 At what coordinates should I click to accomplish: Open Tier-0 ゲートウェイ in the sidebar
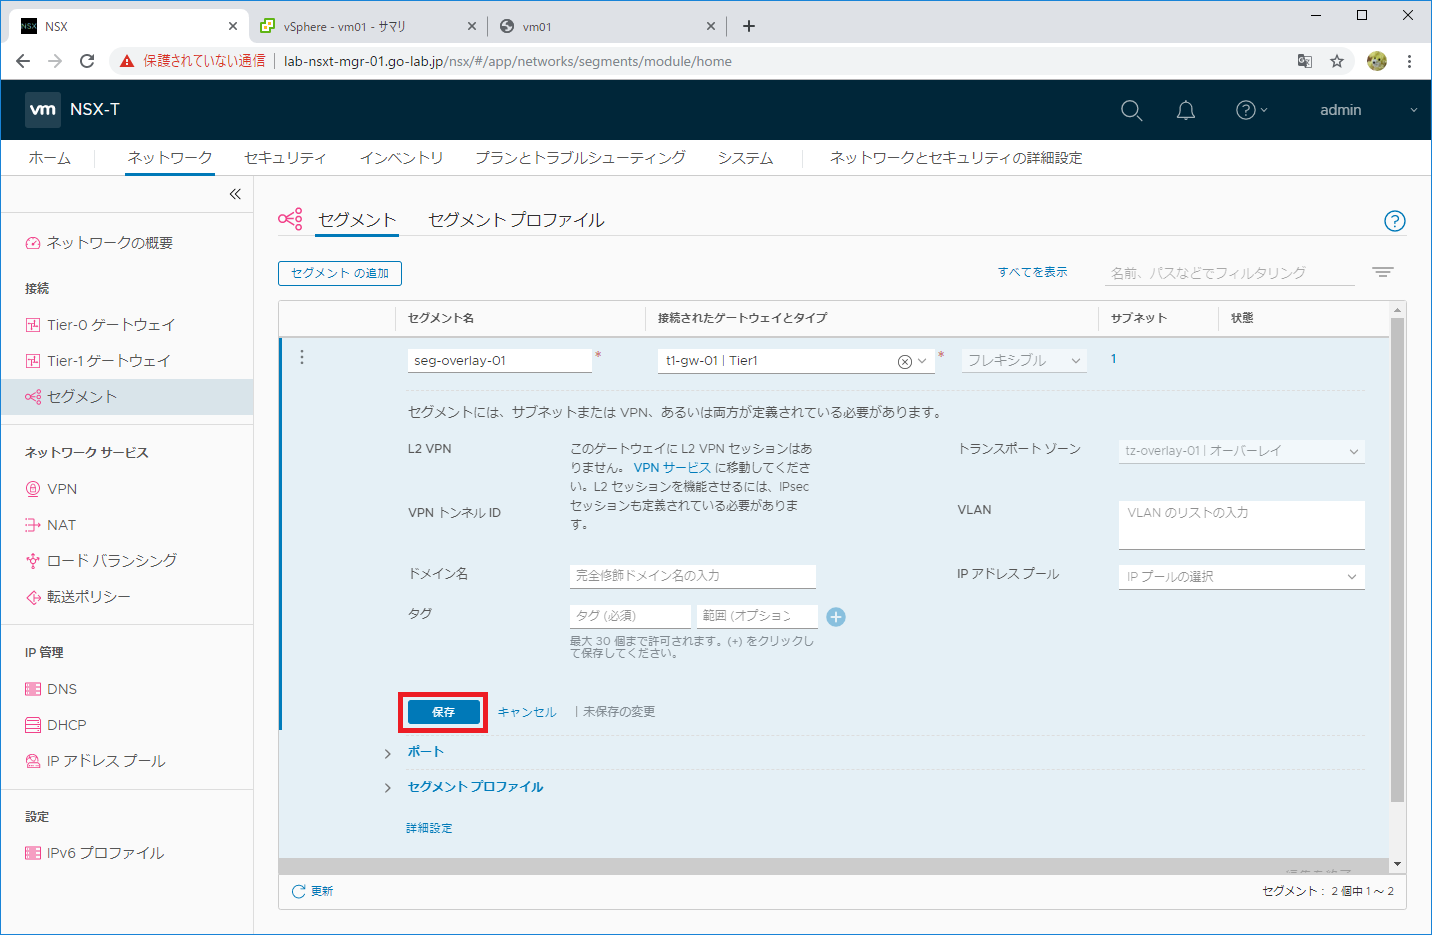110,325
